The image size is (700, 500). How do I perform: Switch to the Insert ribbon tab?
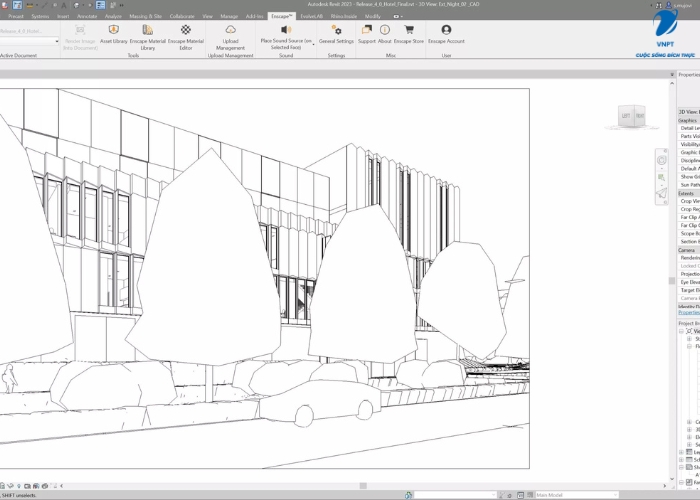[63, 16]
